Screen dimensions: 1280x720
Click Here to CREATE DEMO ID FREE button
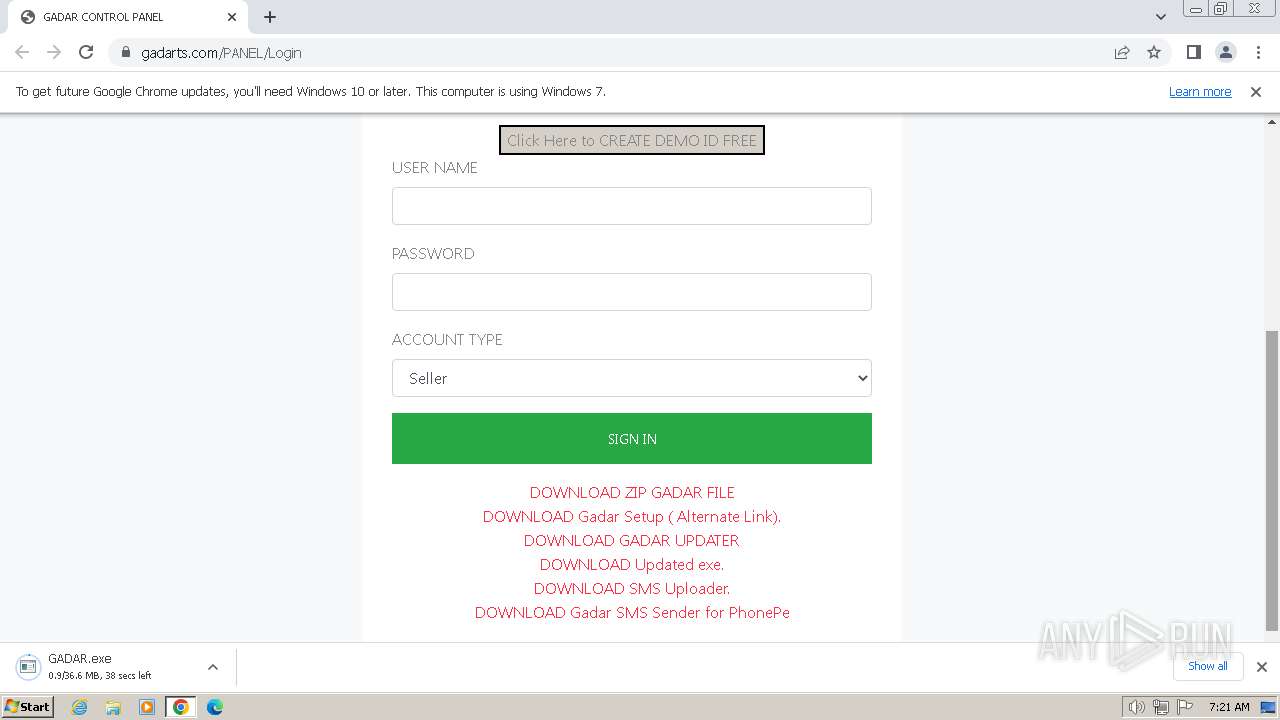click(x=632, y=140)
